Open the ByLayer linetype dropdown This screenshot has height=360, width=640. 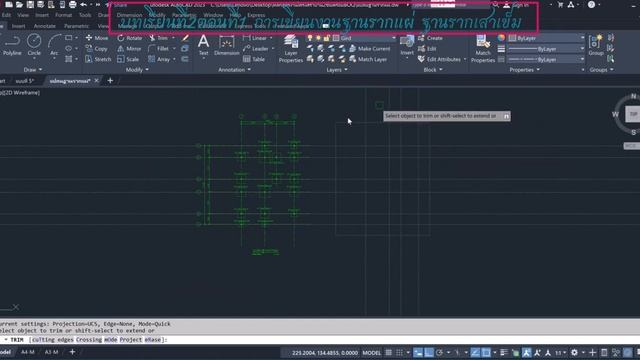546,59
